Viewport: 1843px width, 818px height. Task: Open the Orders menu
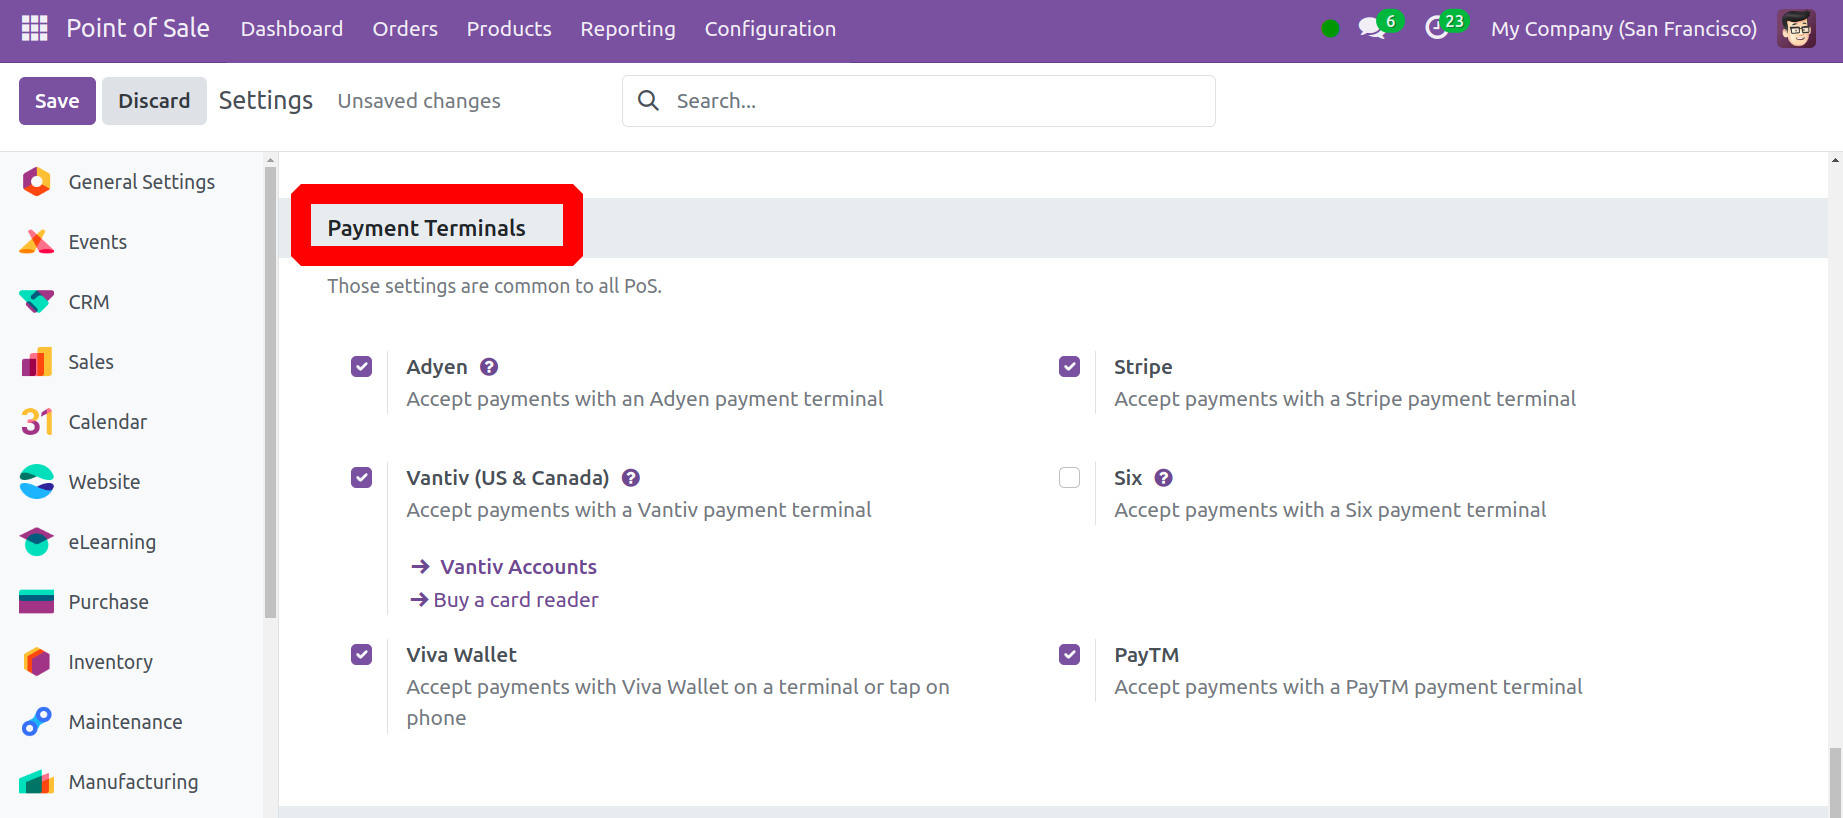tap(405, 29)
